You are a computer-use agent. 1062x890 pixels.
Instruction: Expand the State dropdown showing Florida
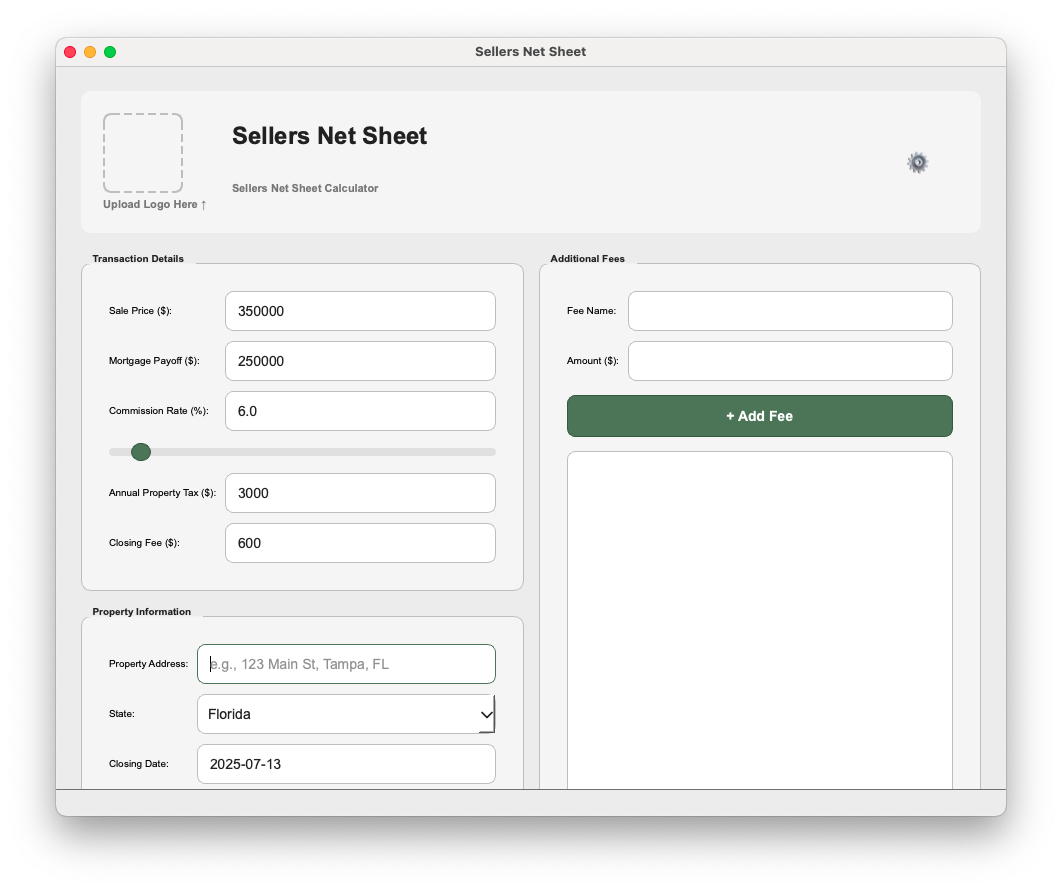[346, 714]
